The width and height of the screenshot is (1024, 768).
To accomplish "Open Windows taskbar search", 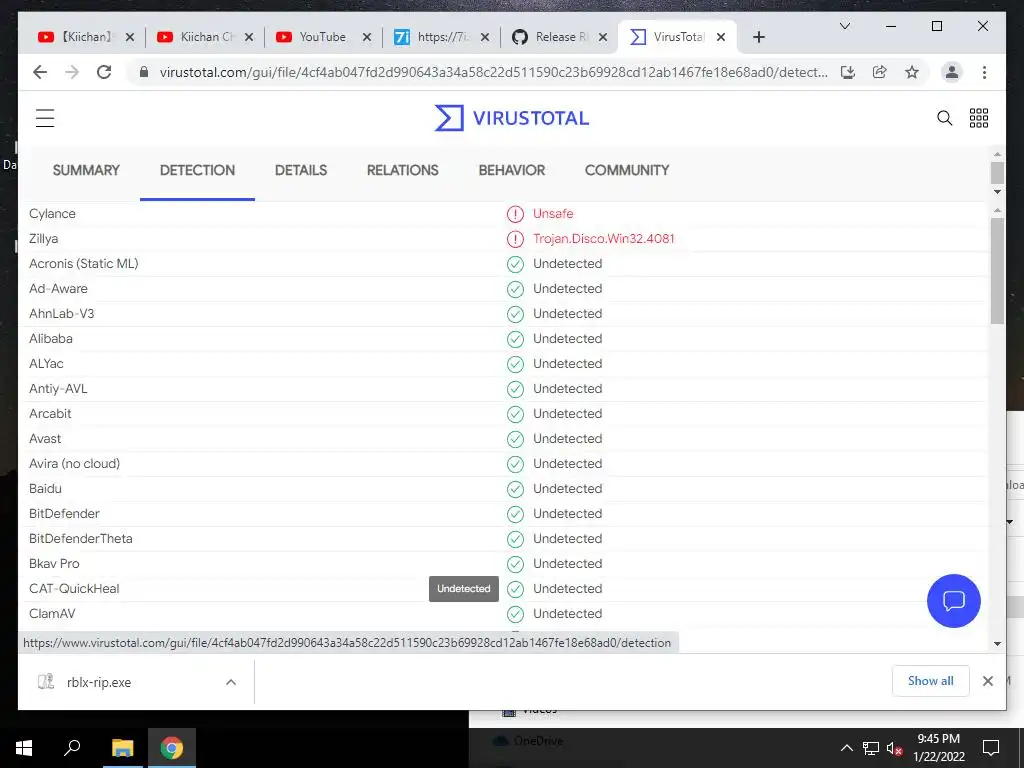I will click(72, 748).
